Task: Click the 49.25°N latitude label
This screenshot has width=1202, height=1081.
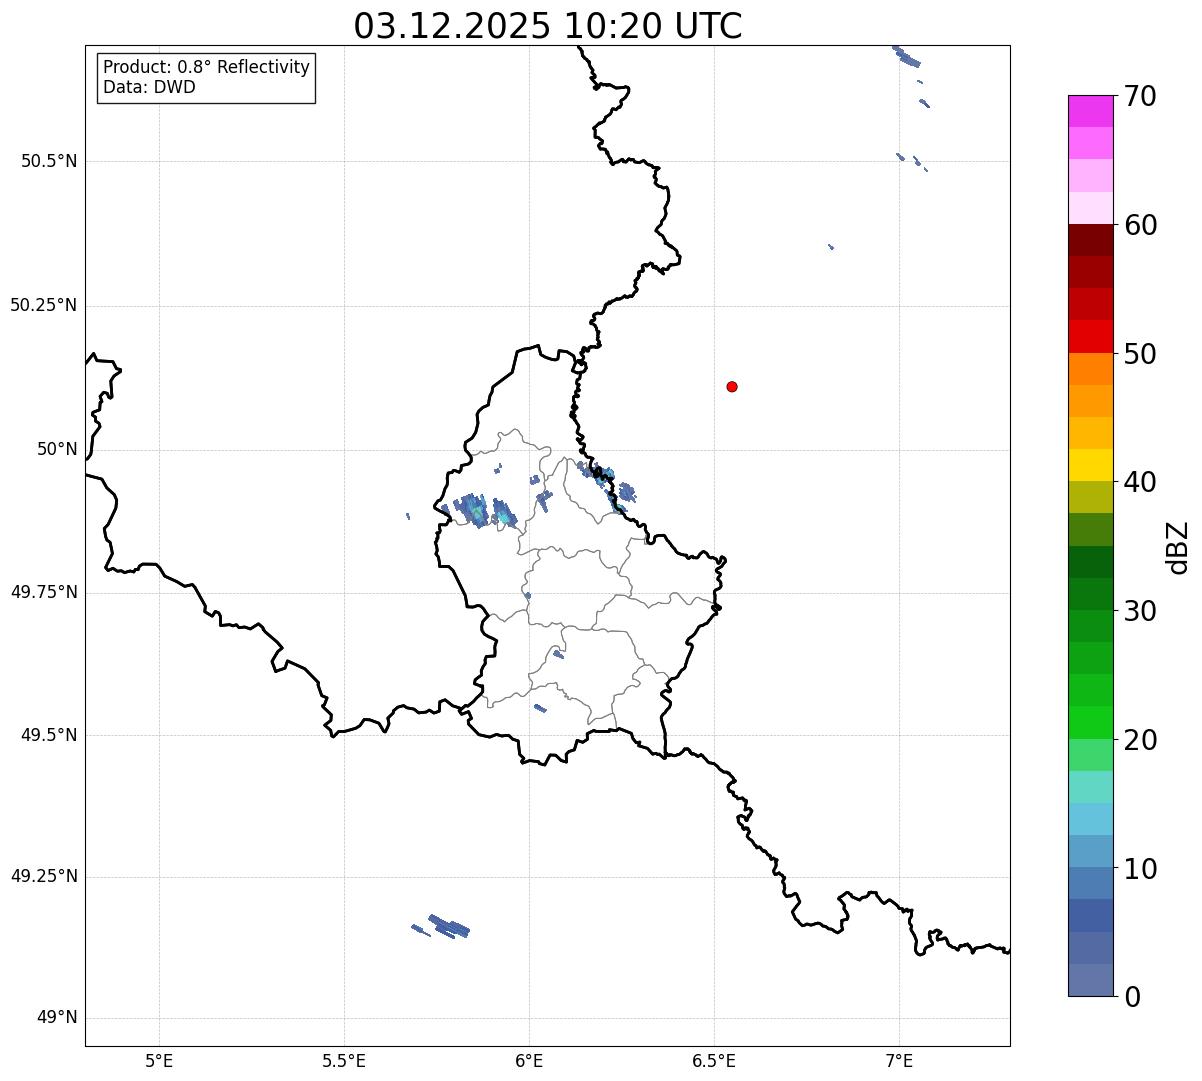Action: tap(44, 876)
